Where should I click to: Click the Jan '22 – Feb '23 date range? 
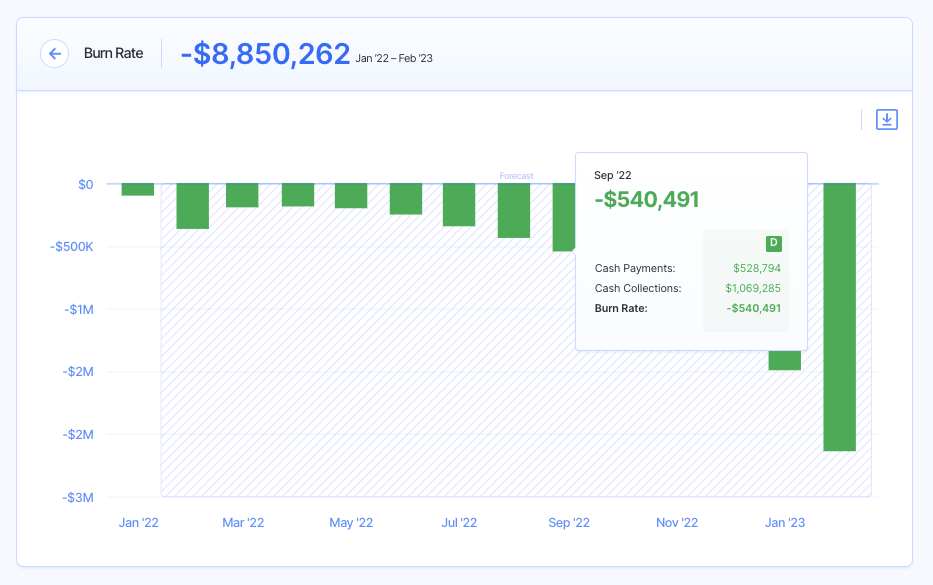coord(394,59)
